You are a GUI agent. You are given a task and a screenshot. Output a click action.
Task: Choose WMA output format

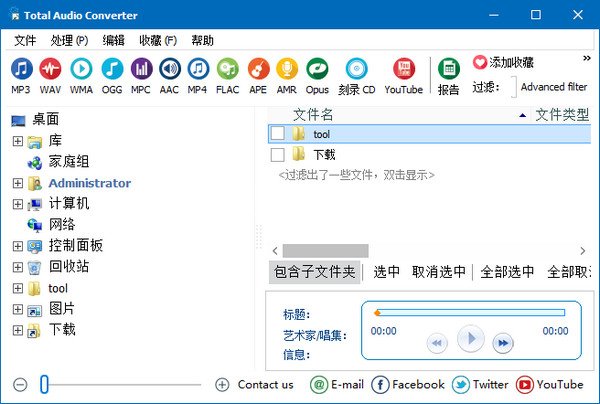click(x=81, y=69)
